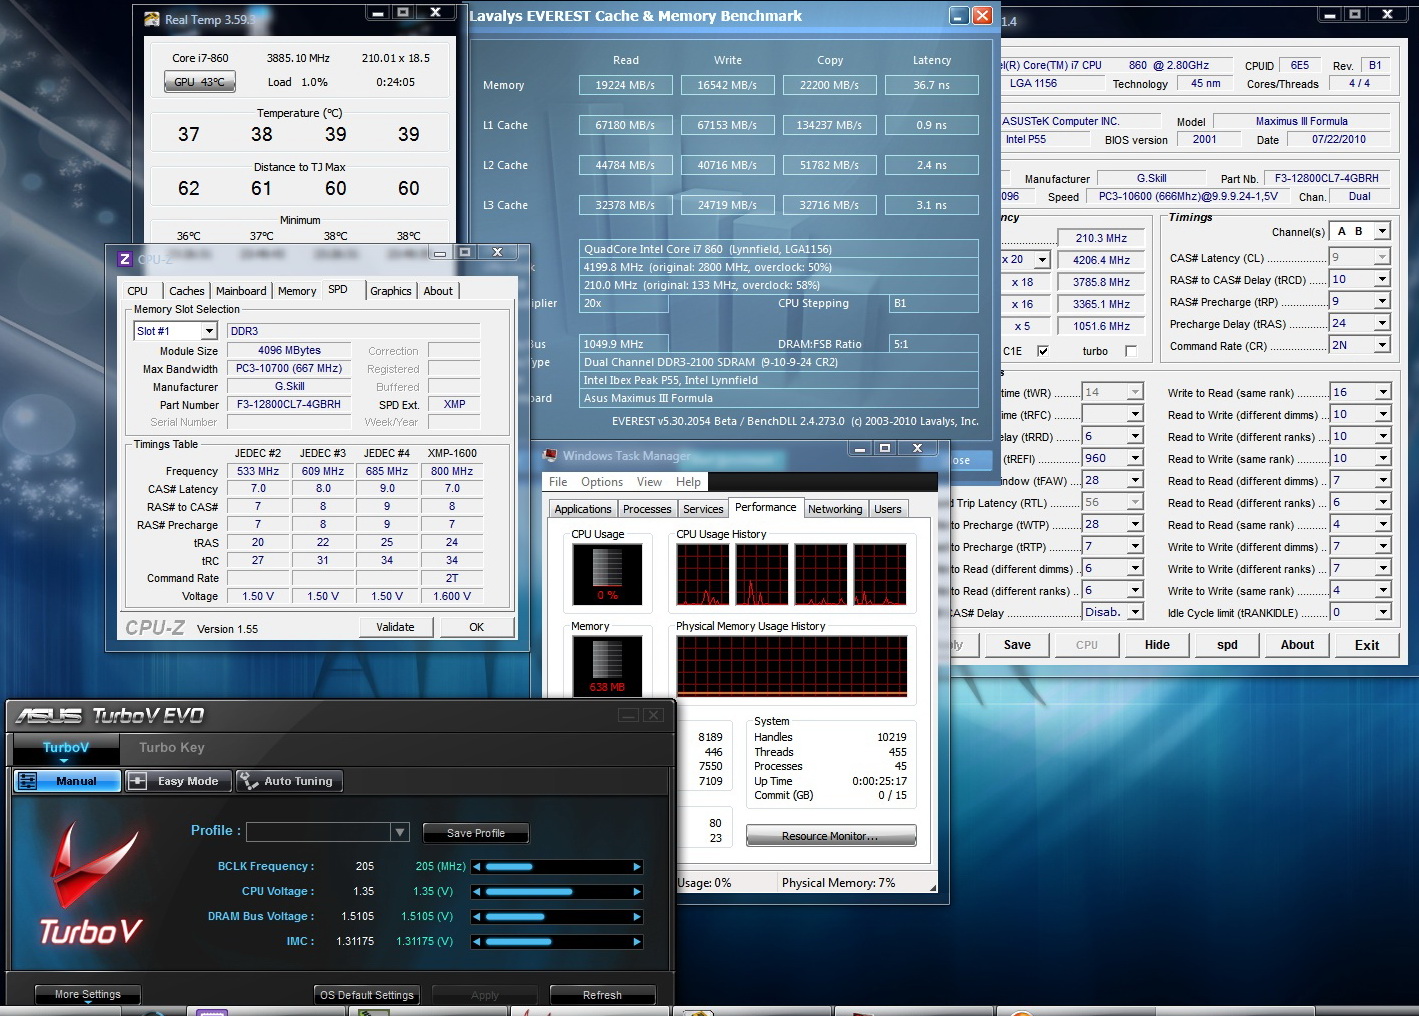The height and width of the screenshot is (1016, 1419).
Task: Click the GPU 43°C button in Real Temp
Action: coord(199,82)
